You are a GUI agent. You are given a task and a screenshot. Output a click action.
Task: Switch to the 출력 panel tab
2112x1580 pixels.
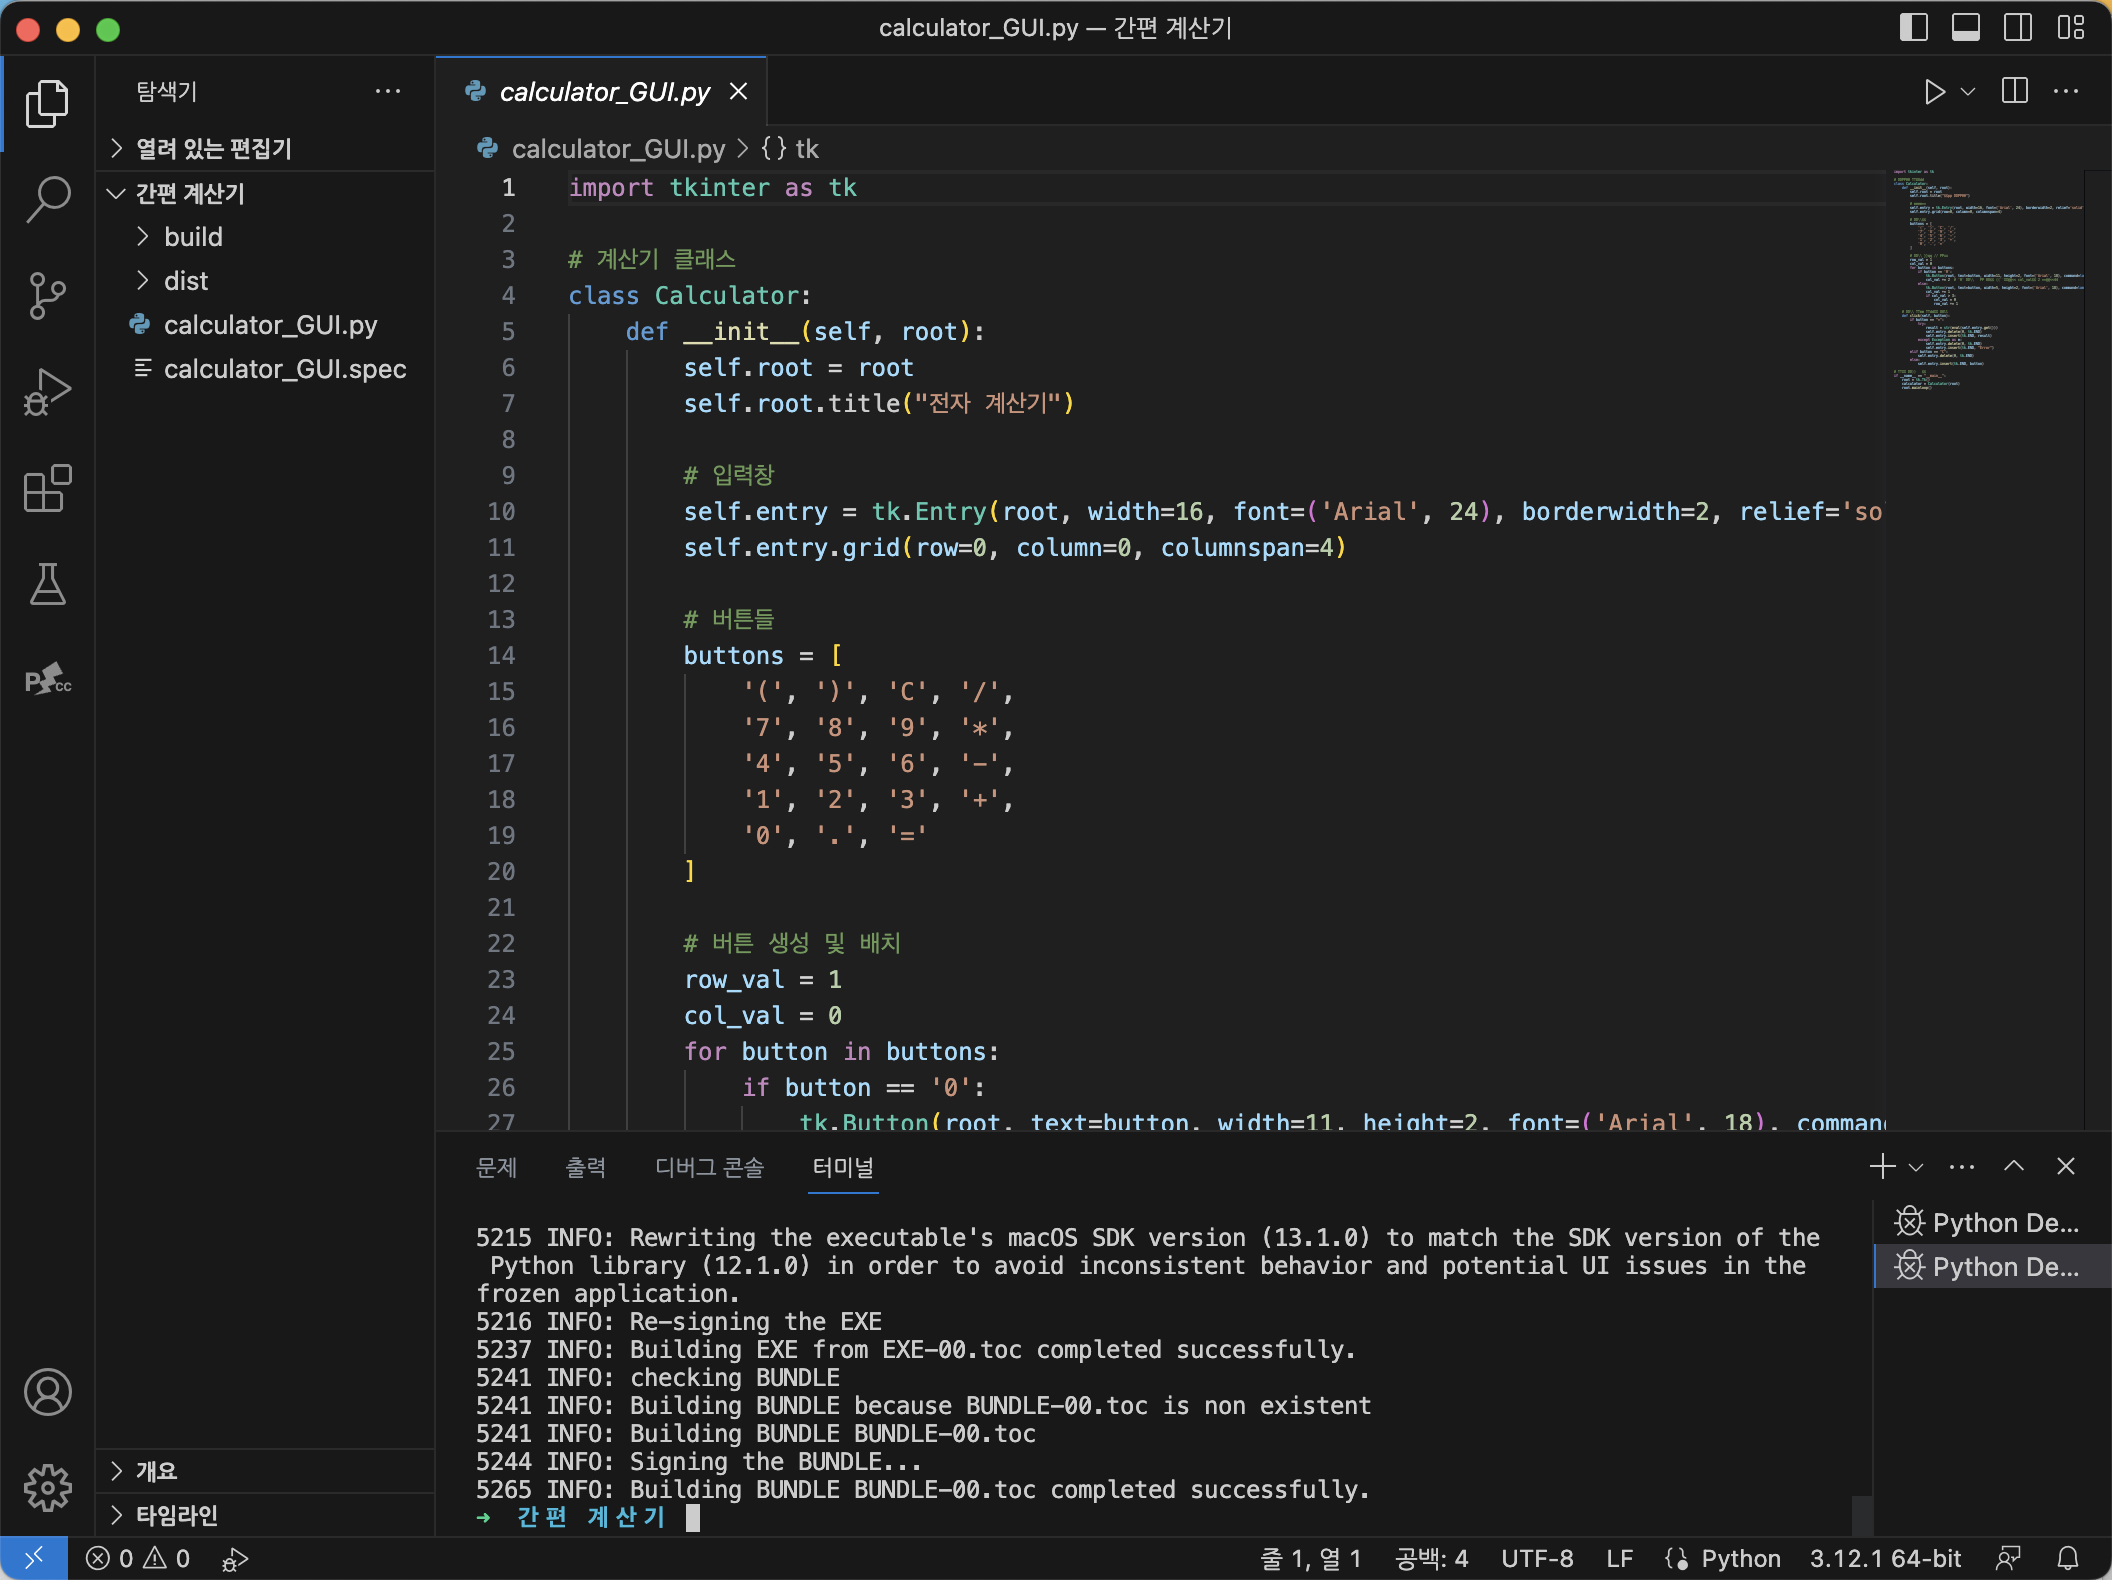coord(585,1167)
